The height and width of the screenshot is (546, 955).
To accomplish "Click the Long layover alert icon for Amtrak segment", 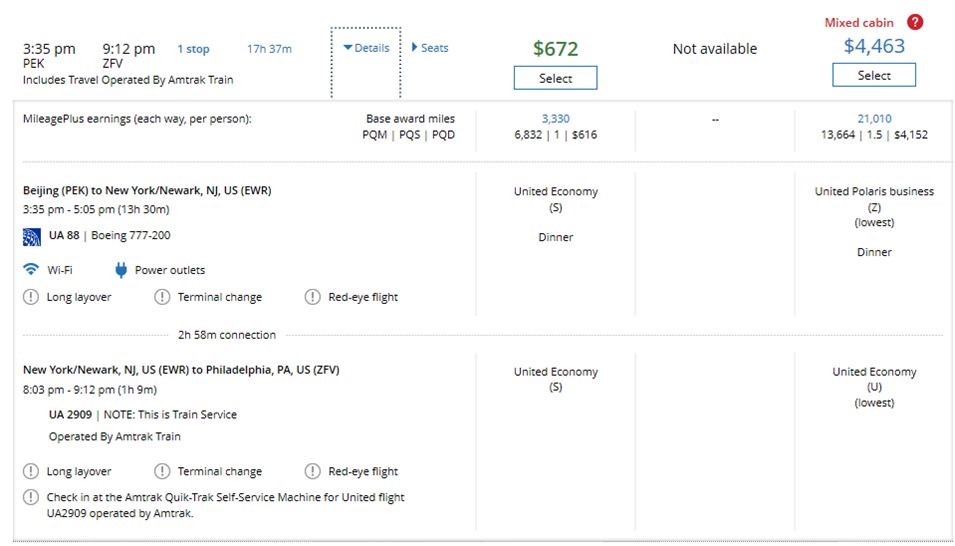I will [x=31, y=471].
